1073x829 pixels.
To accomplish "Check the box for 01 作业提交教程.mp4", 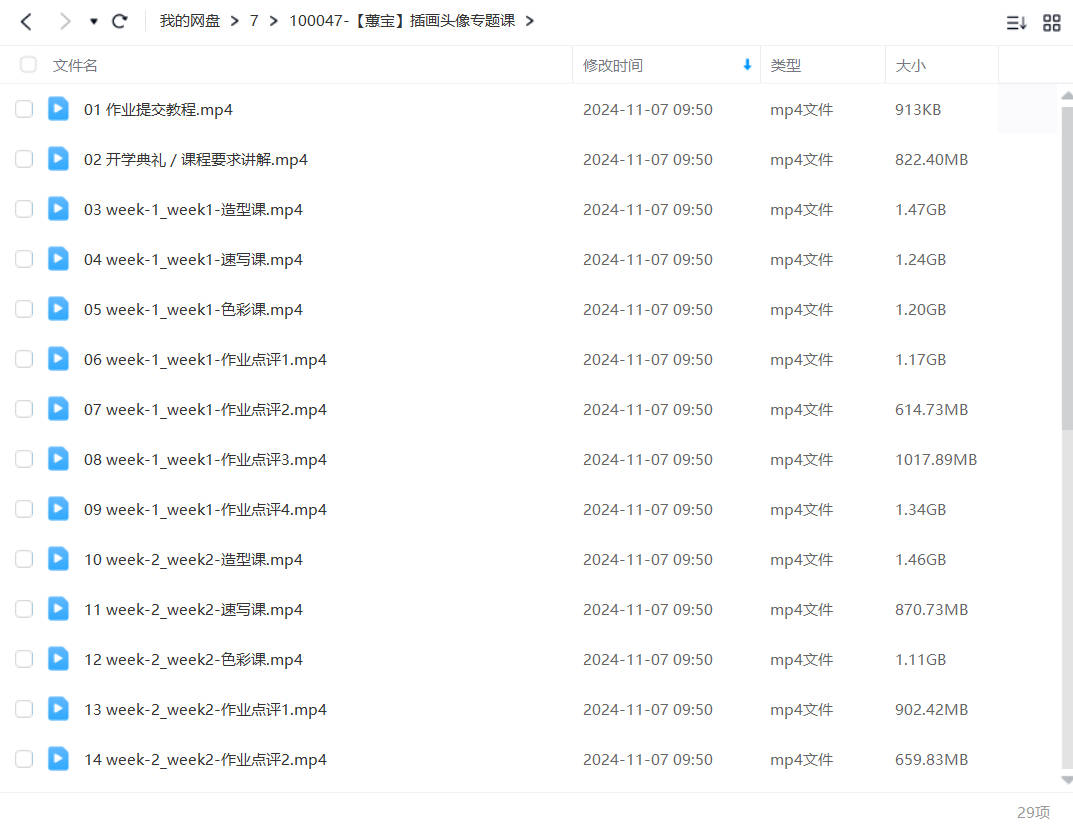I will (24, 109).
